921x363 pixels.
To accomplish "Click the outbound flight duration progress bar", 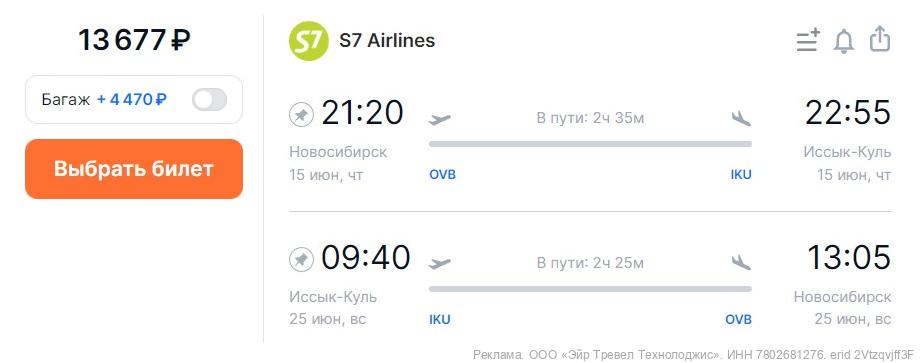I will click(x=590, y=144).
